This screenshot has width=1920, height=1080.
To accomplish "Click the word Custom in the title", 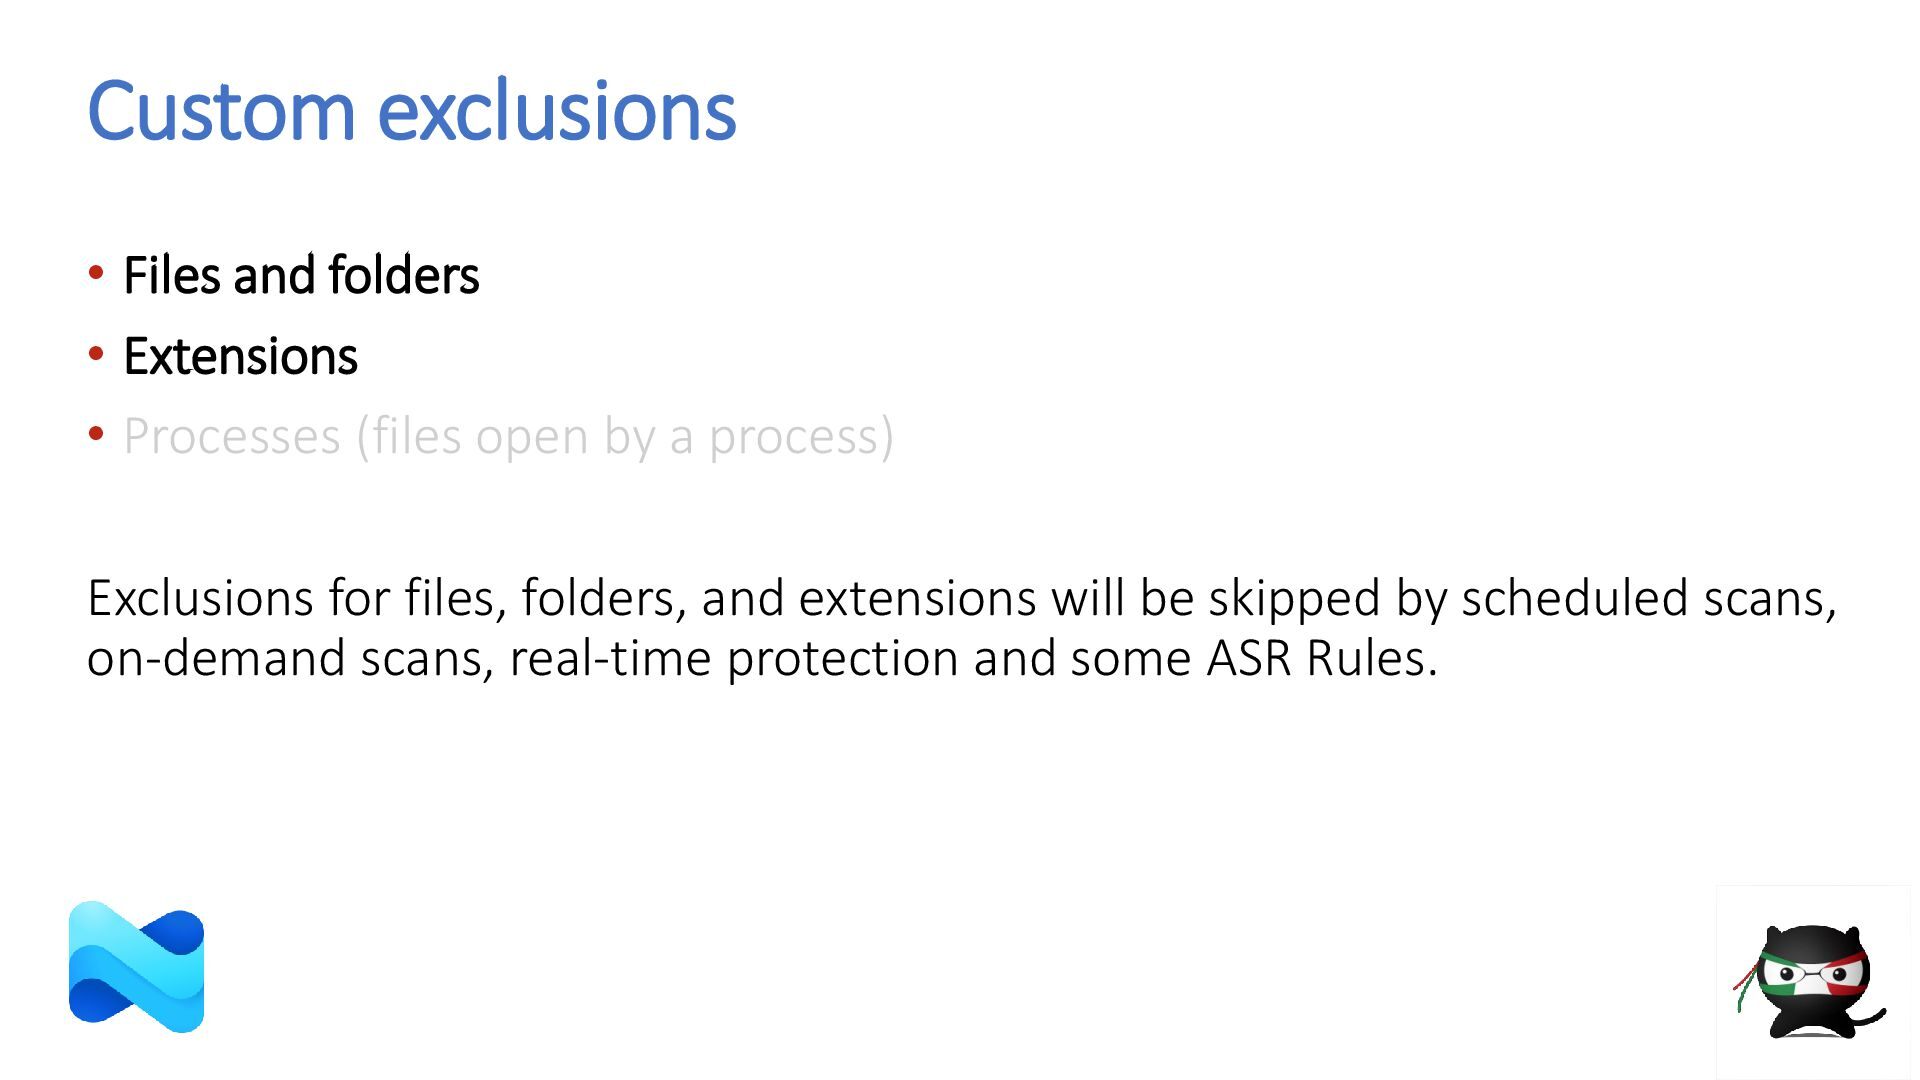I will click(222, 110).
